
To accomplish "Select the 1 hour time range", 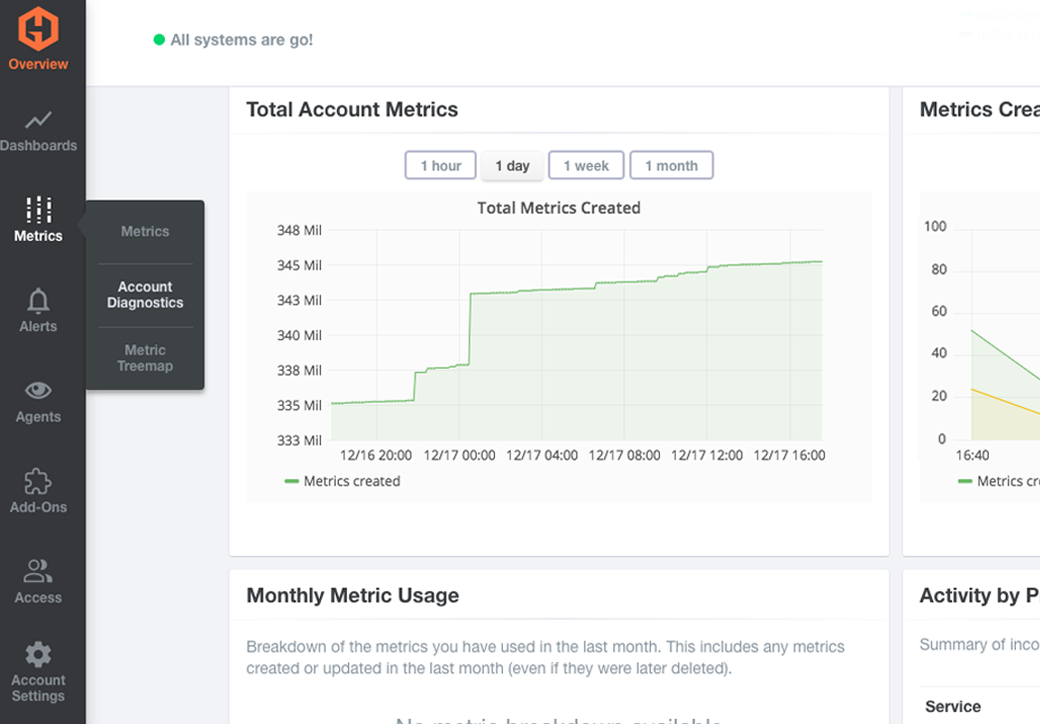I will point(440,166).
